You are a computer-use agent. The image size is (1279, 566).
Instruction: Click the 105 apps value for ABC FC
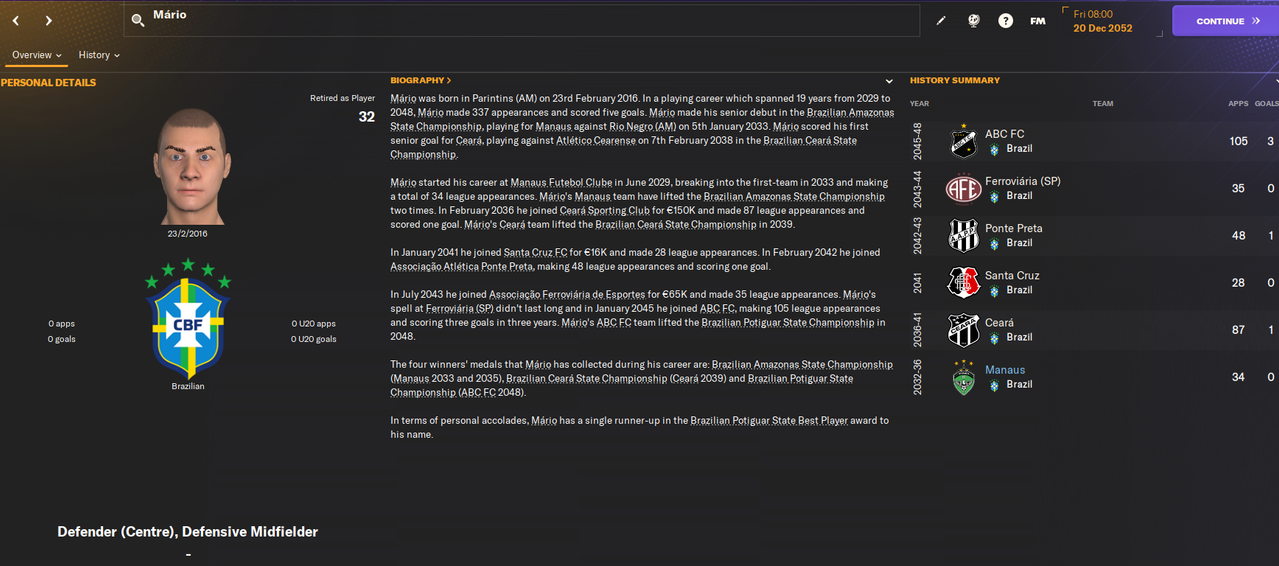pyautogui.click(x=1239, y=141)
